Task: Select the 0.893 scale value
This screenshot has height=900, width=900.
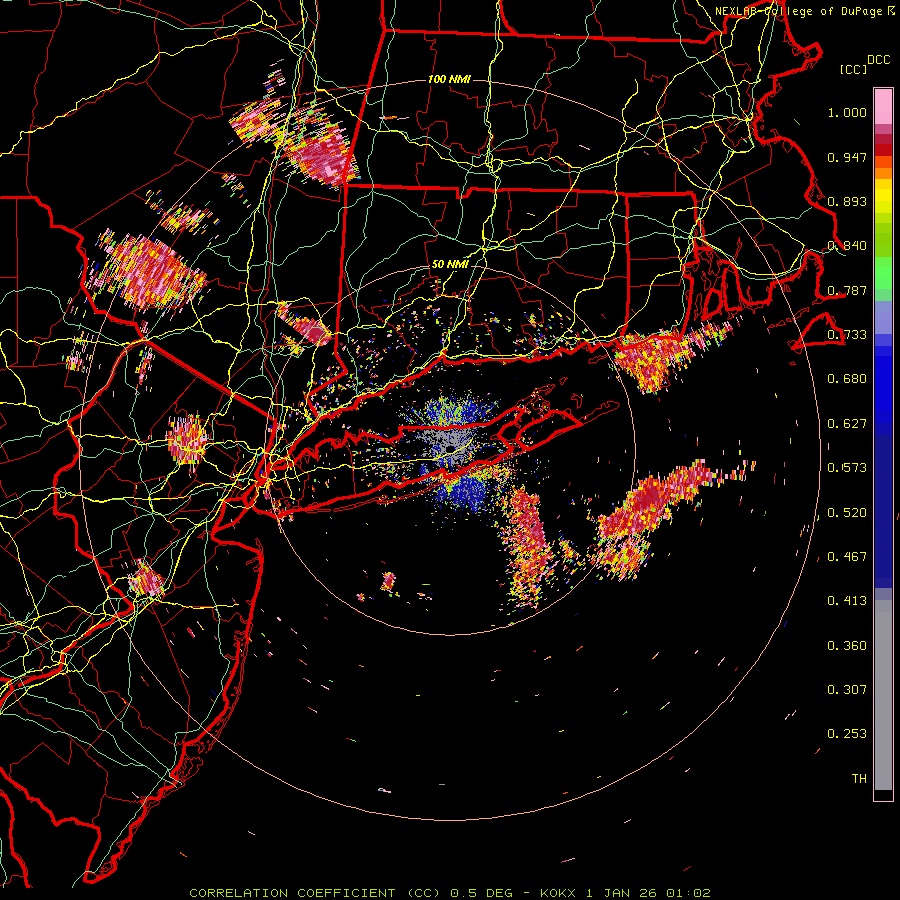Action: tap(847, 201)
